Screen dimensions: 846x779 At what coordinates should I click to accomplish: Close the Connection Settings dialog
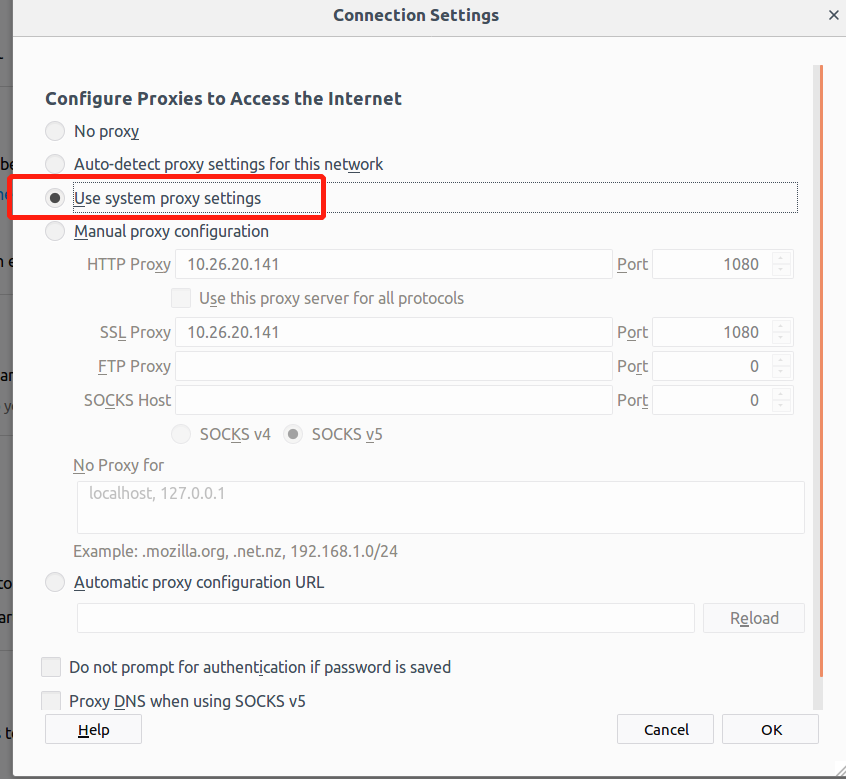[833, 15]
